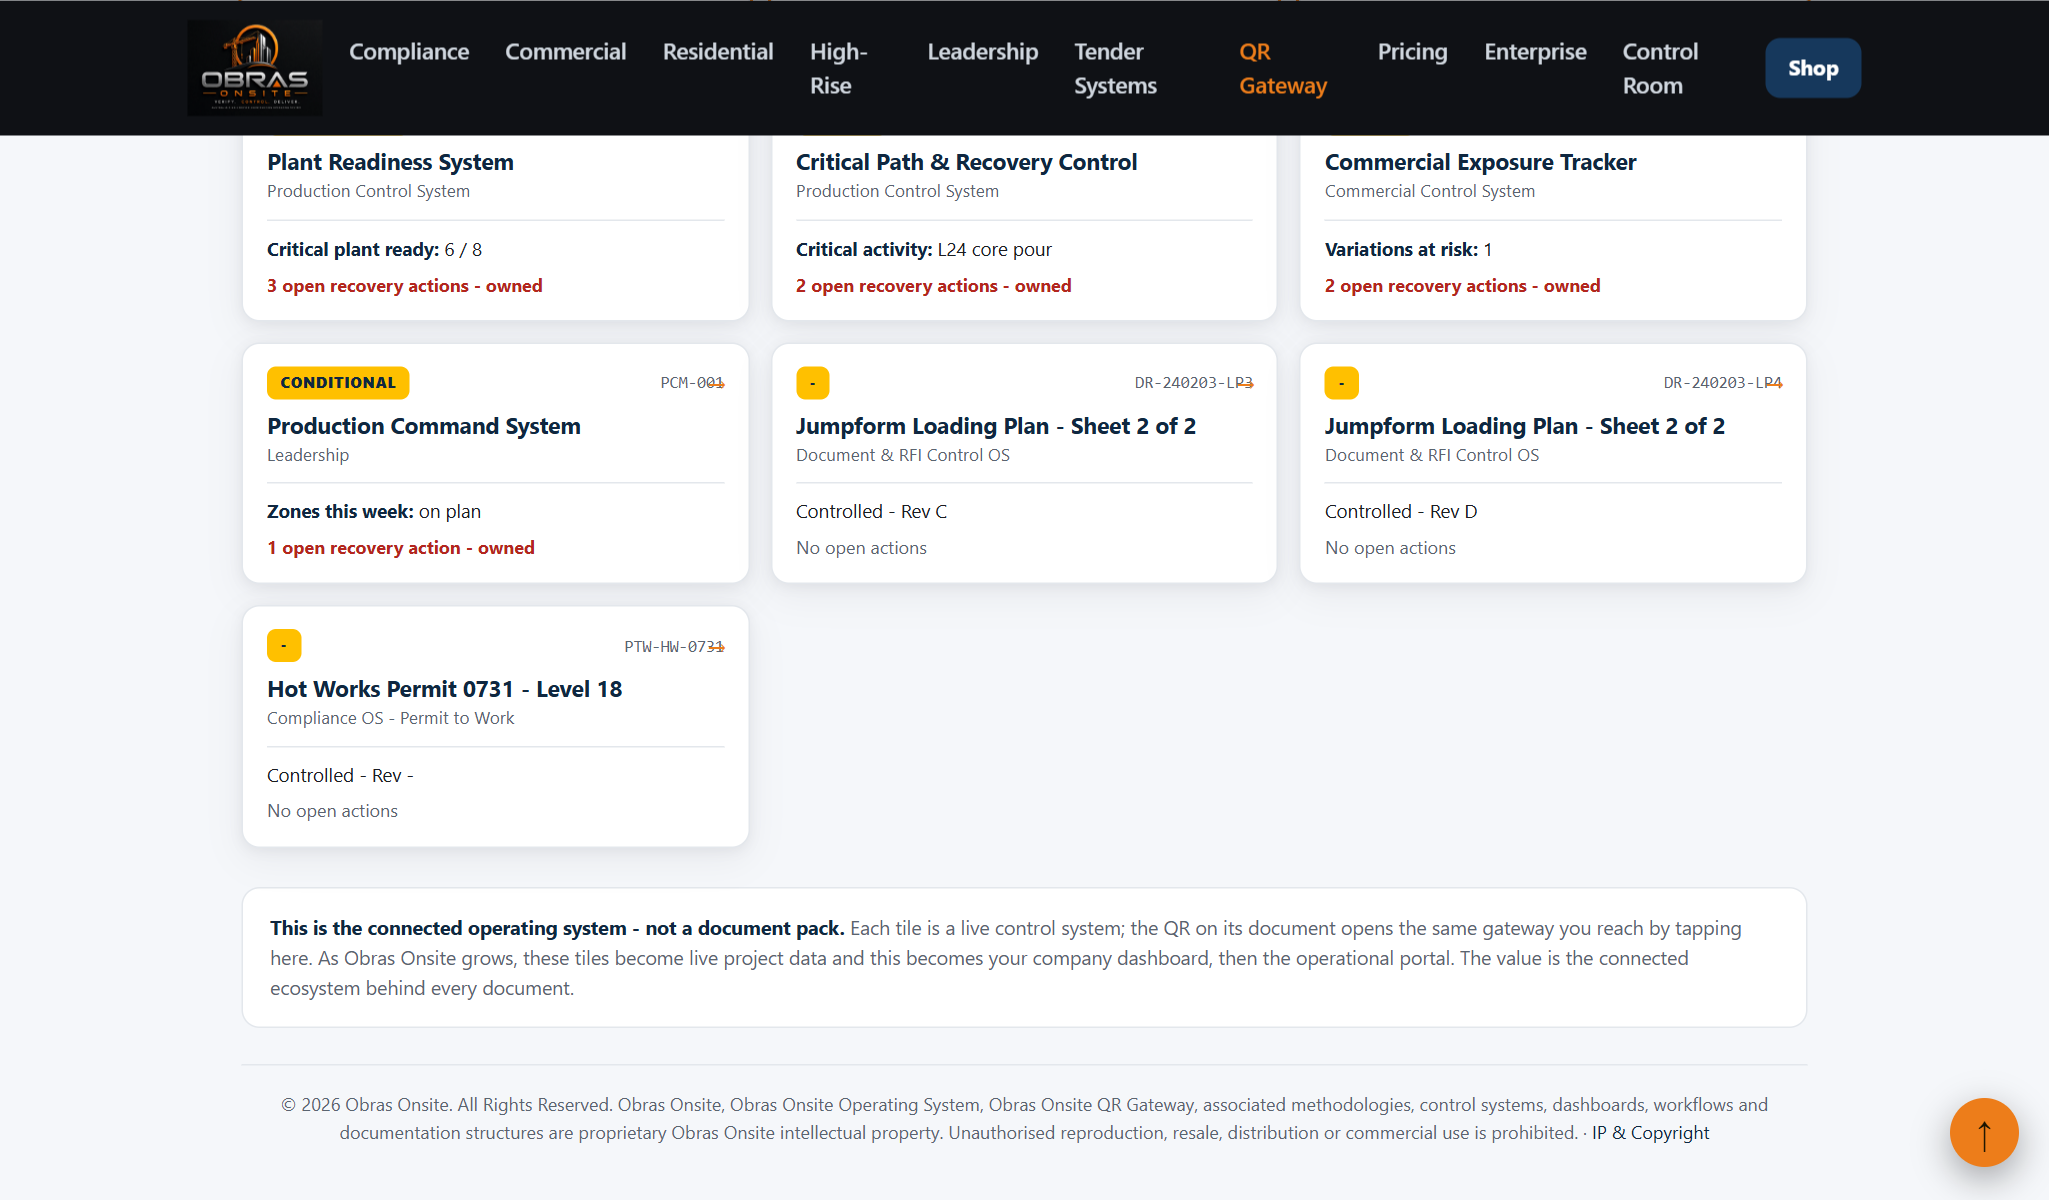Viewport: 2049px width, 1200px height.
Task: Open the Plant Readiness System tile
Action: [x=495, y=228]
